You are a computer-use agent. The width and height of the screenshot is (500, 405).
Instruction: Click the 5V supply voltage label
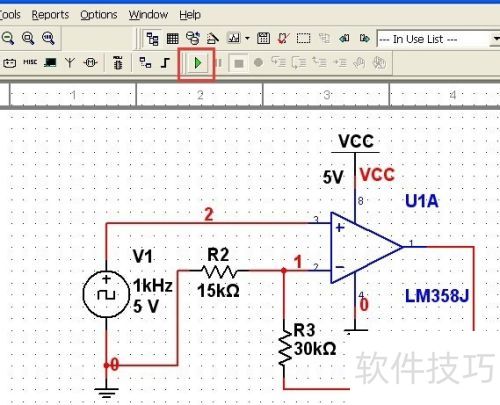(333, 177)
